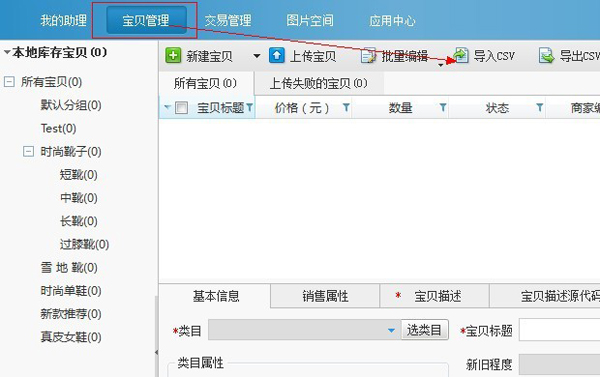Click the 数量 column header
600x377 pixels.
[401, 108]
